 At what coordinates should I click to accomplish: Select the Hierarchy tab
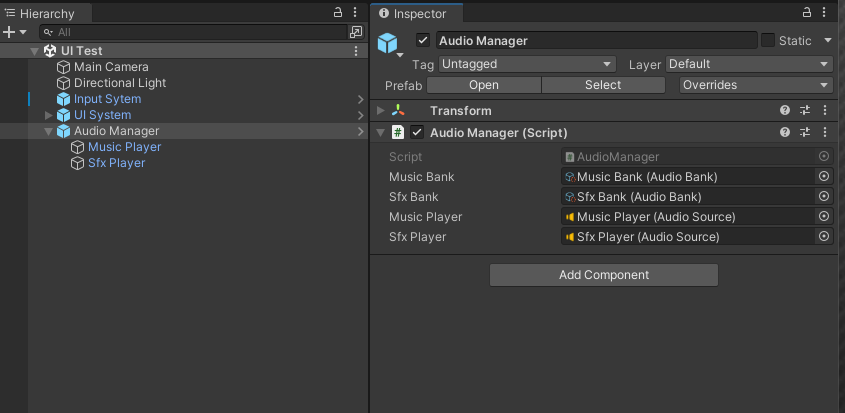pyautogui.click(x=45, y=14)
